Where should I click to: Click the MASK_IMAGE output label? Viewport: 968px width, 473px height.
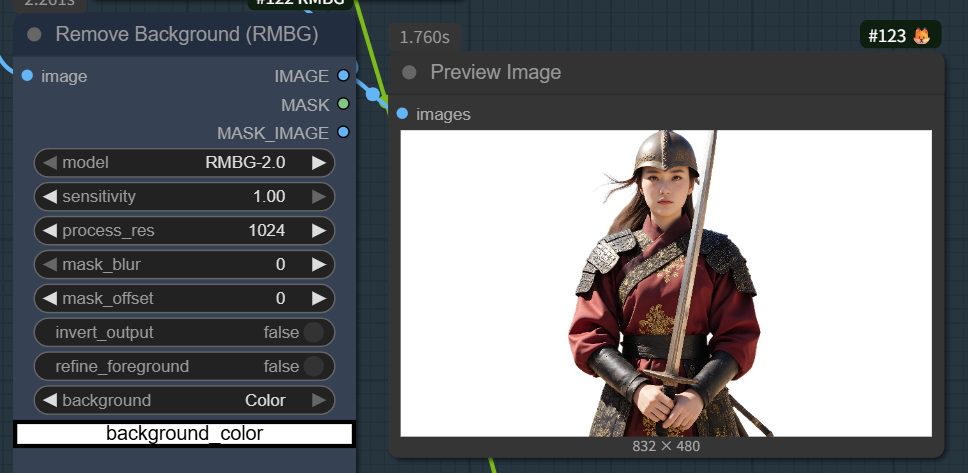(273, 133)
